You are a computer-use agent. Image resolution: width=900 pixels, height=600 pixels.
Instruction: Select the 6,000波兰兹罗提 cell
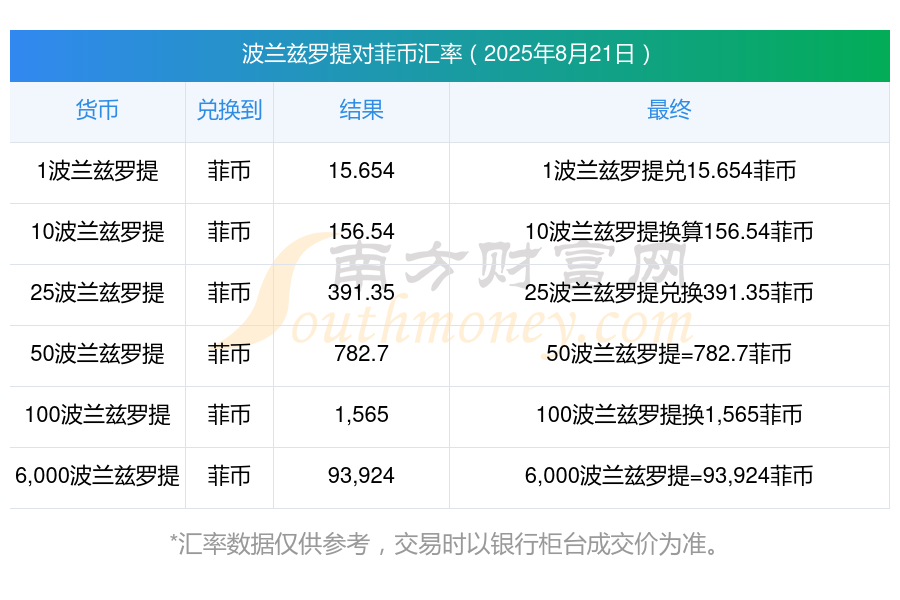[x=97, y=476]
